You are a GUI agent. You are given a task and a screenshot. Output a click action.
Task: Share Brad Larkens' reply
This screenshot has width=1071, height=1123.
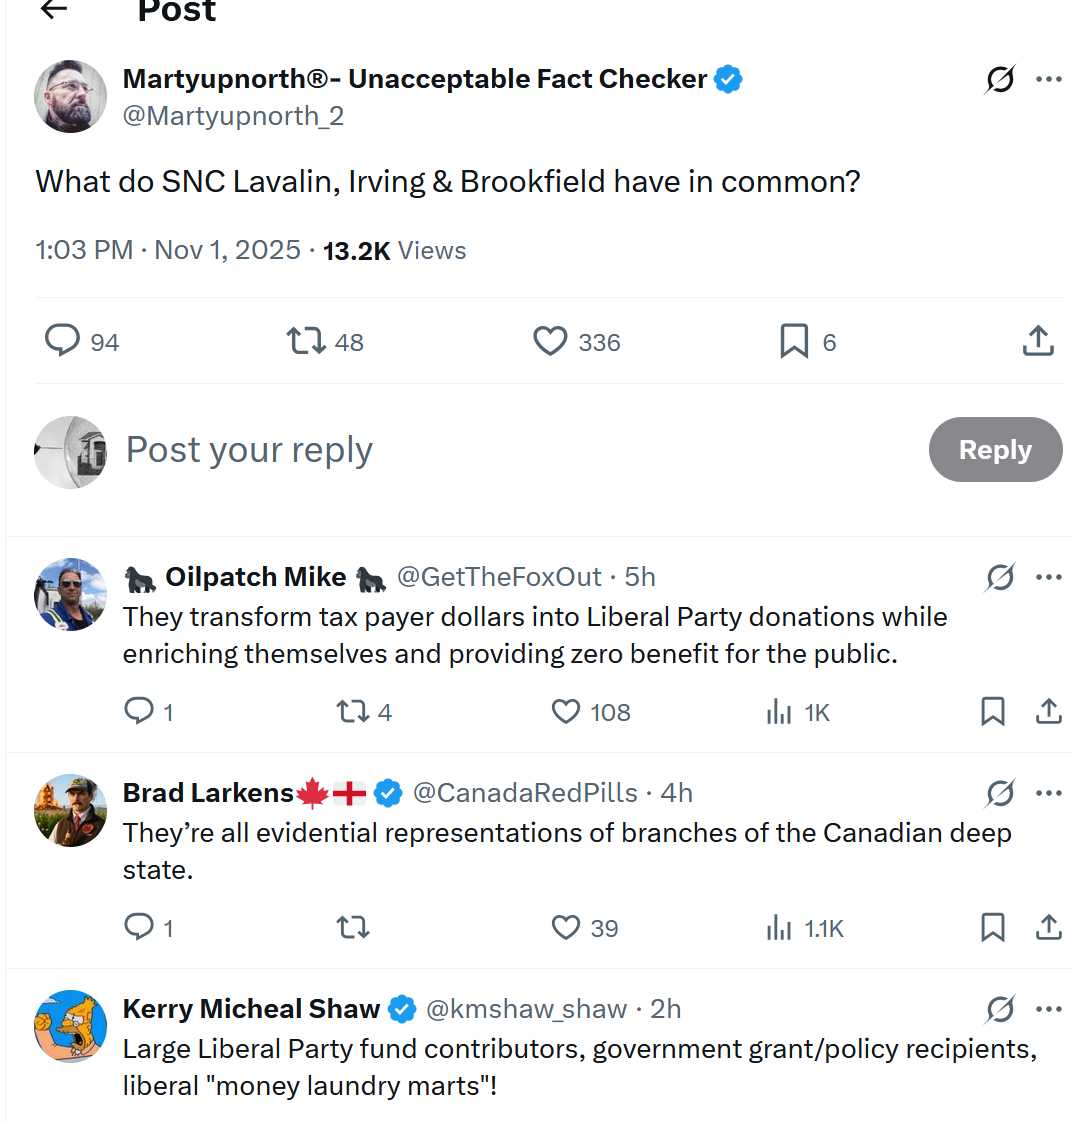coord(1048,927)
